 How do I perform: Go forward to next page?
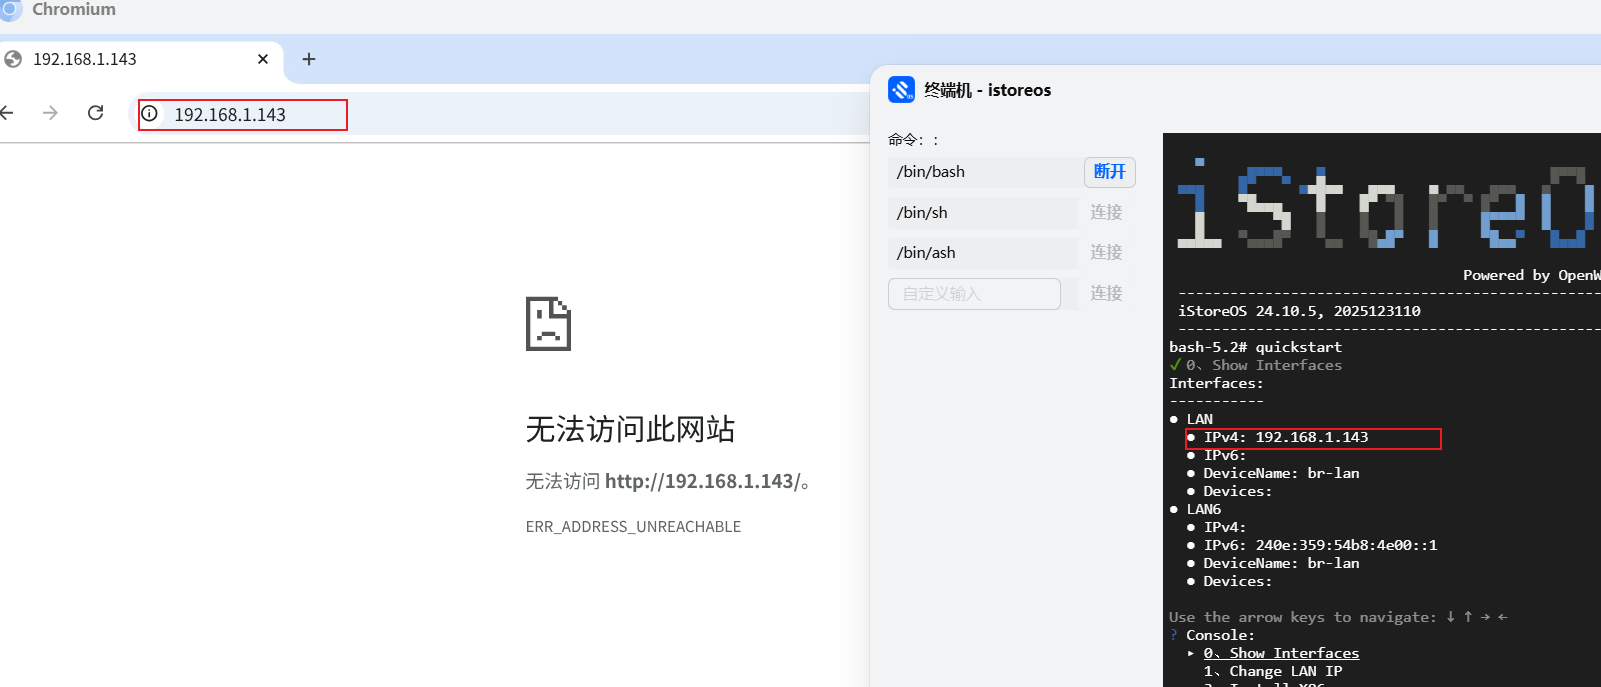point(50,113)
